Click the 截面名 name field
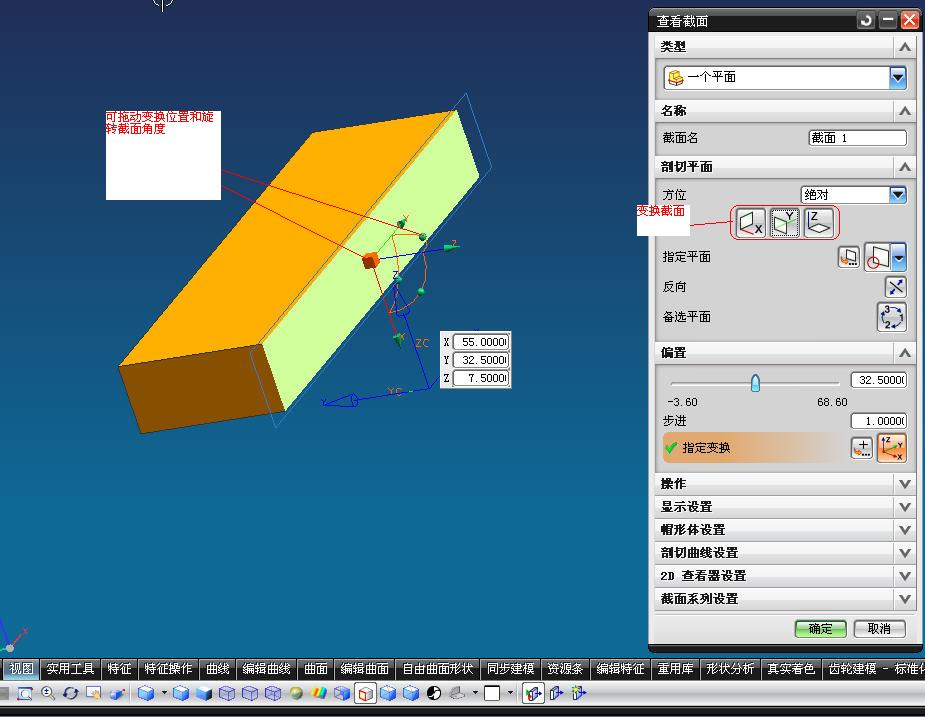This screenshot has height=717, width=925. 857,137
